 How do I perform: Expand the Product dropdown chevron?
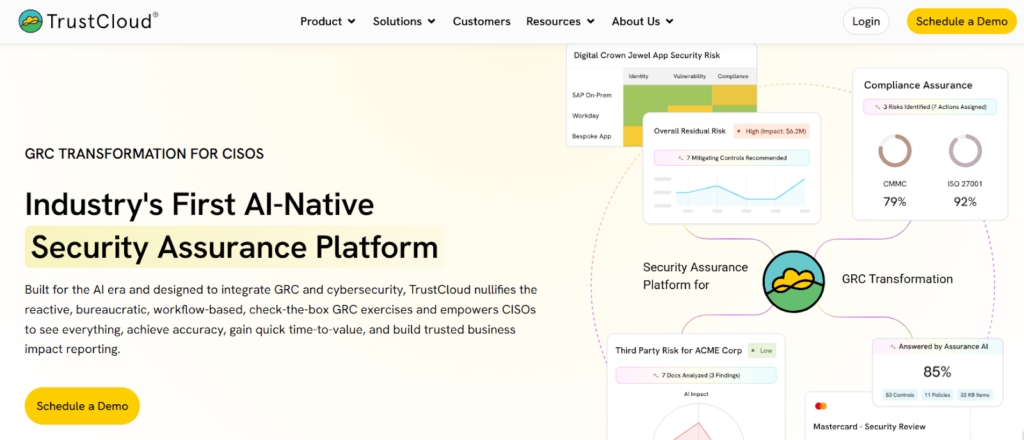(352, 22)
